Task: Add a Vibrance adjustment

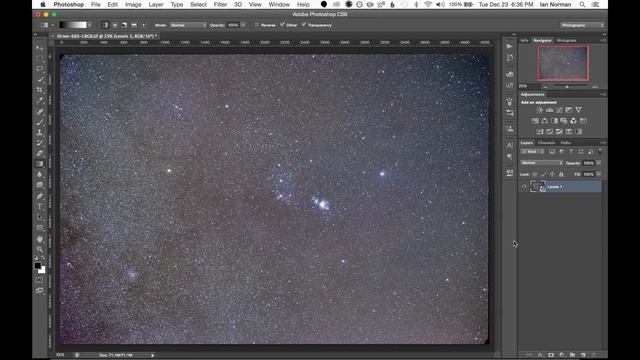Action: click(578, 110)
